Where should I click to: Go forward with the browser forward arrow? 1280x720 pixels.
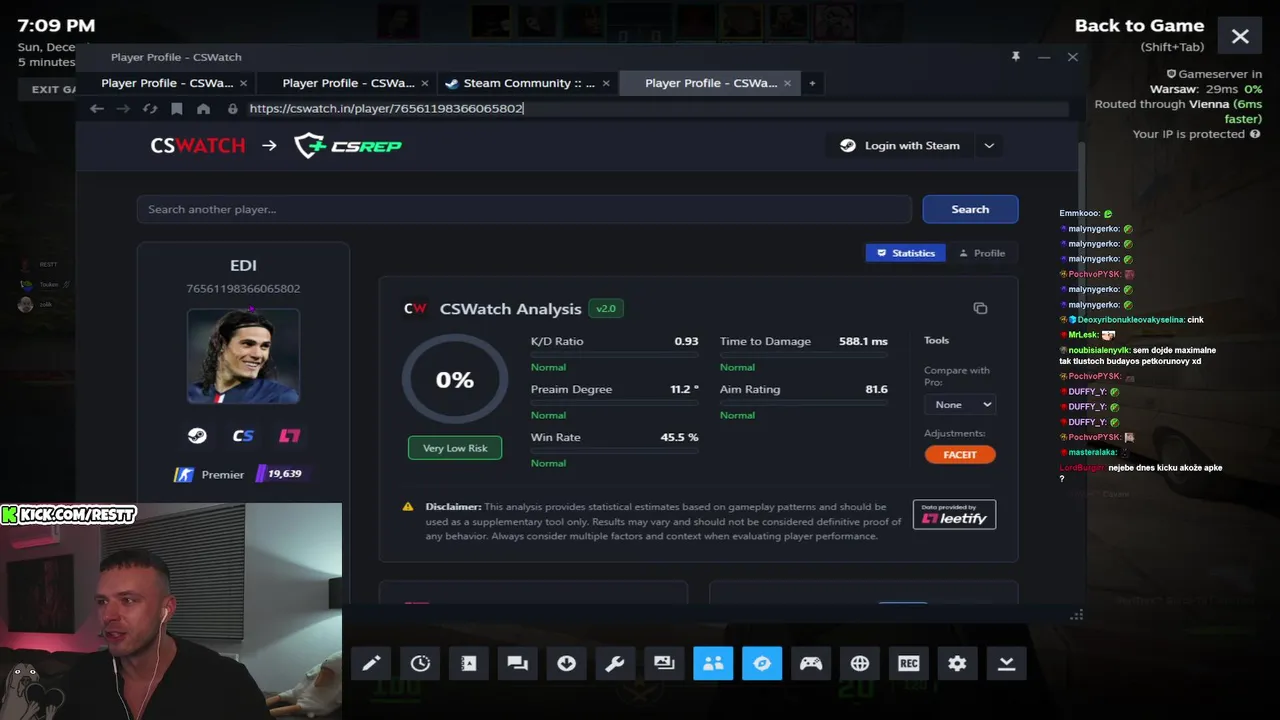pyautogui.click(x=123, y=108)
